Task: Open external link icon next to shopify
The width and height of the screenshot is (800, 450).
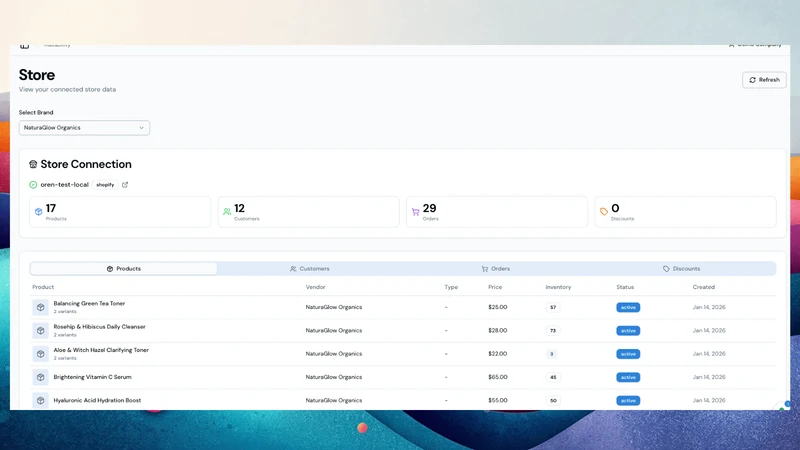Action: tap(125, 185)
